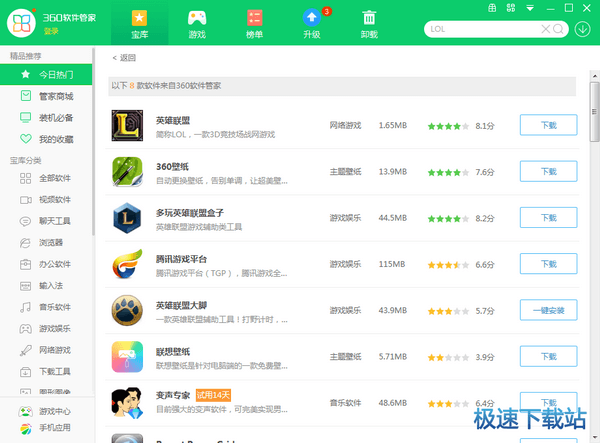Select 网络游戏 category in sidebar

click(46, 350)
